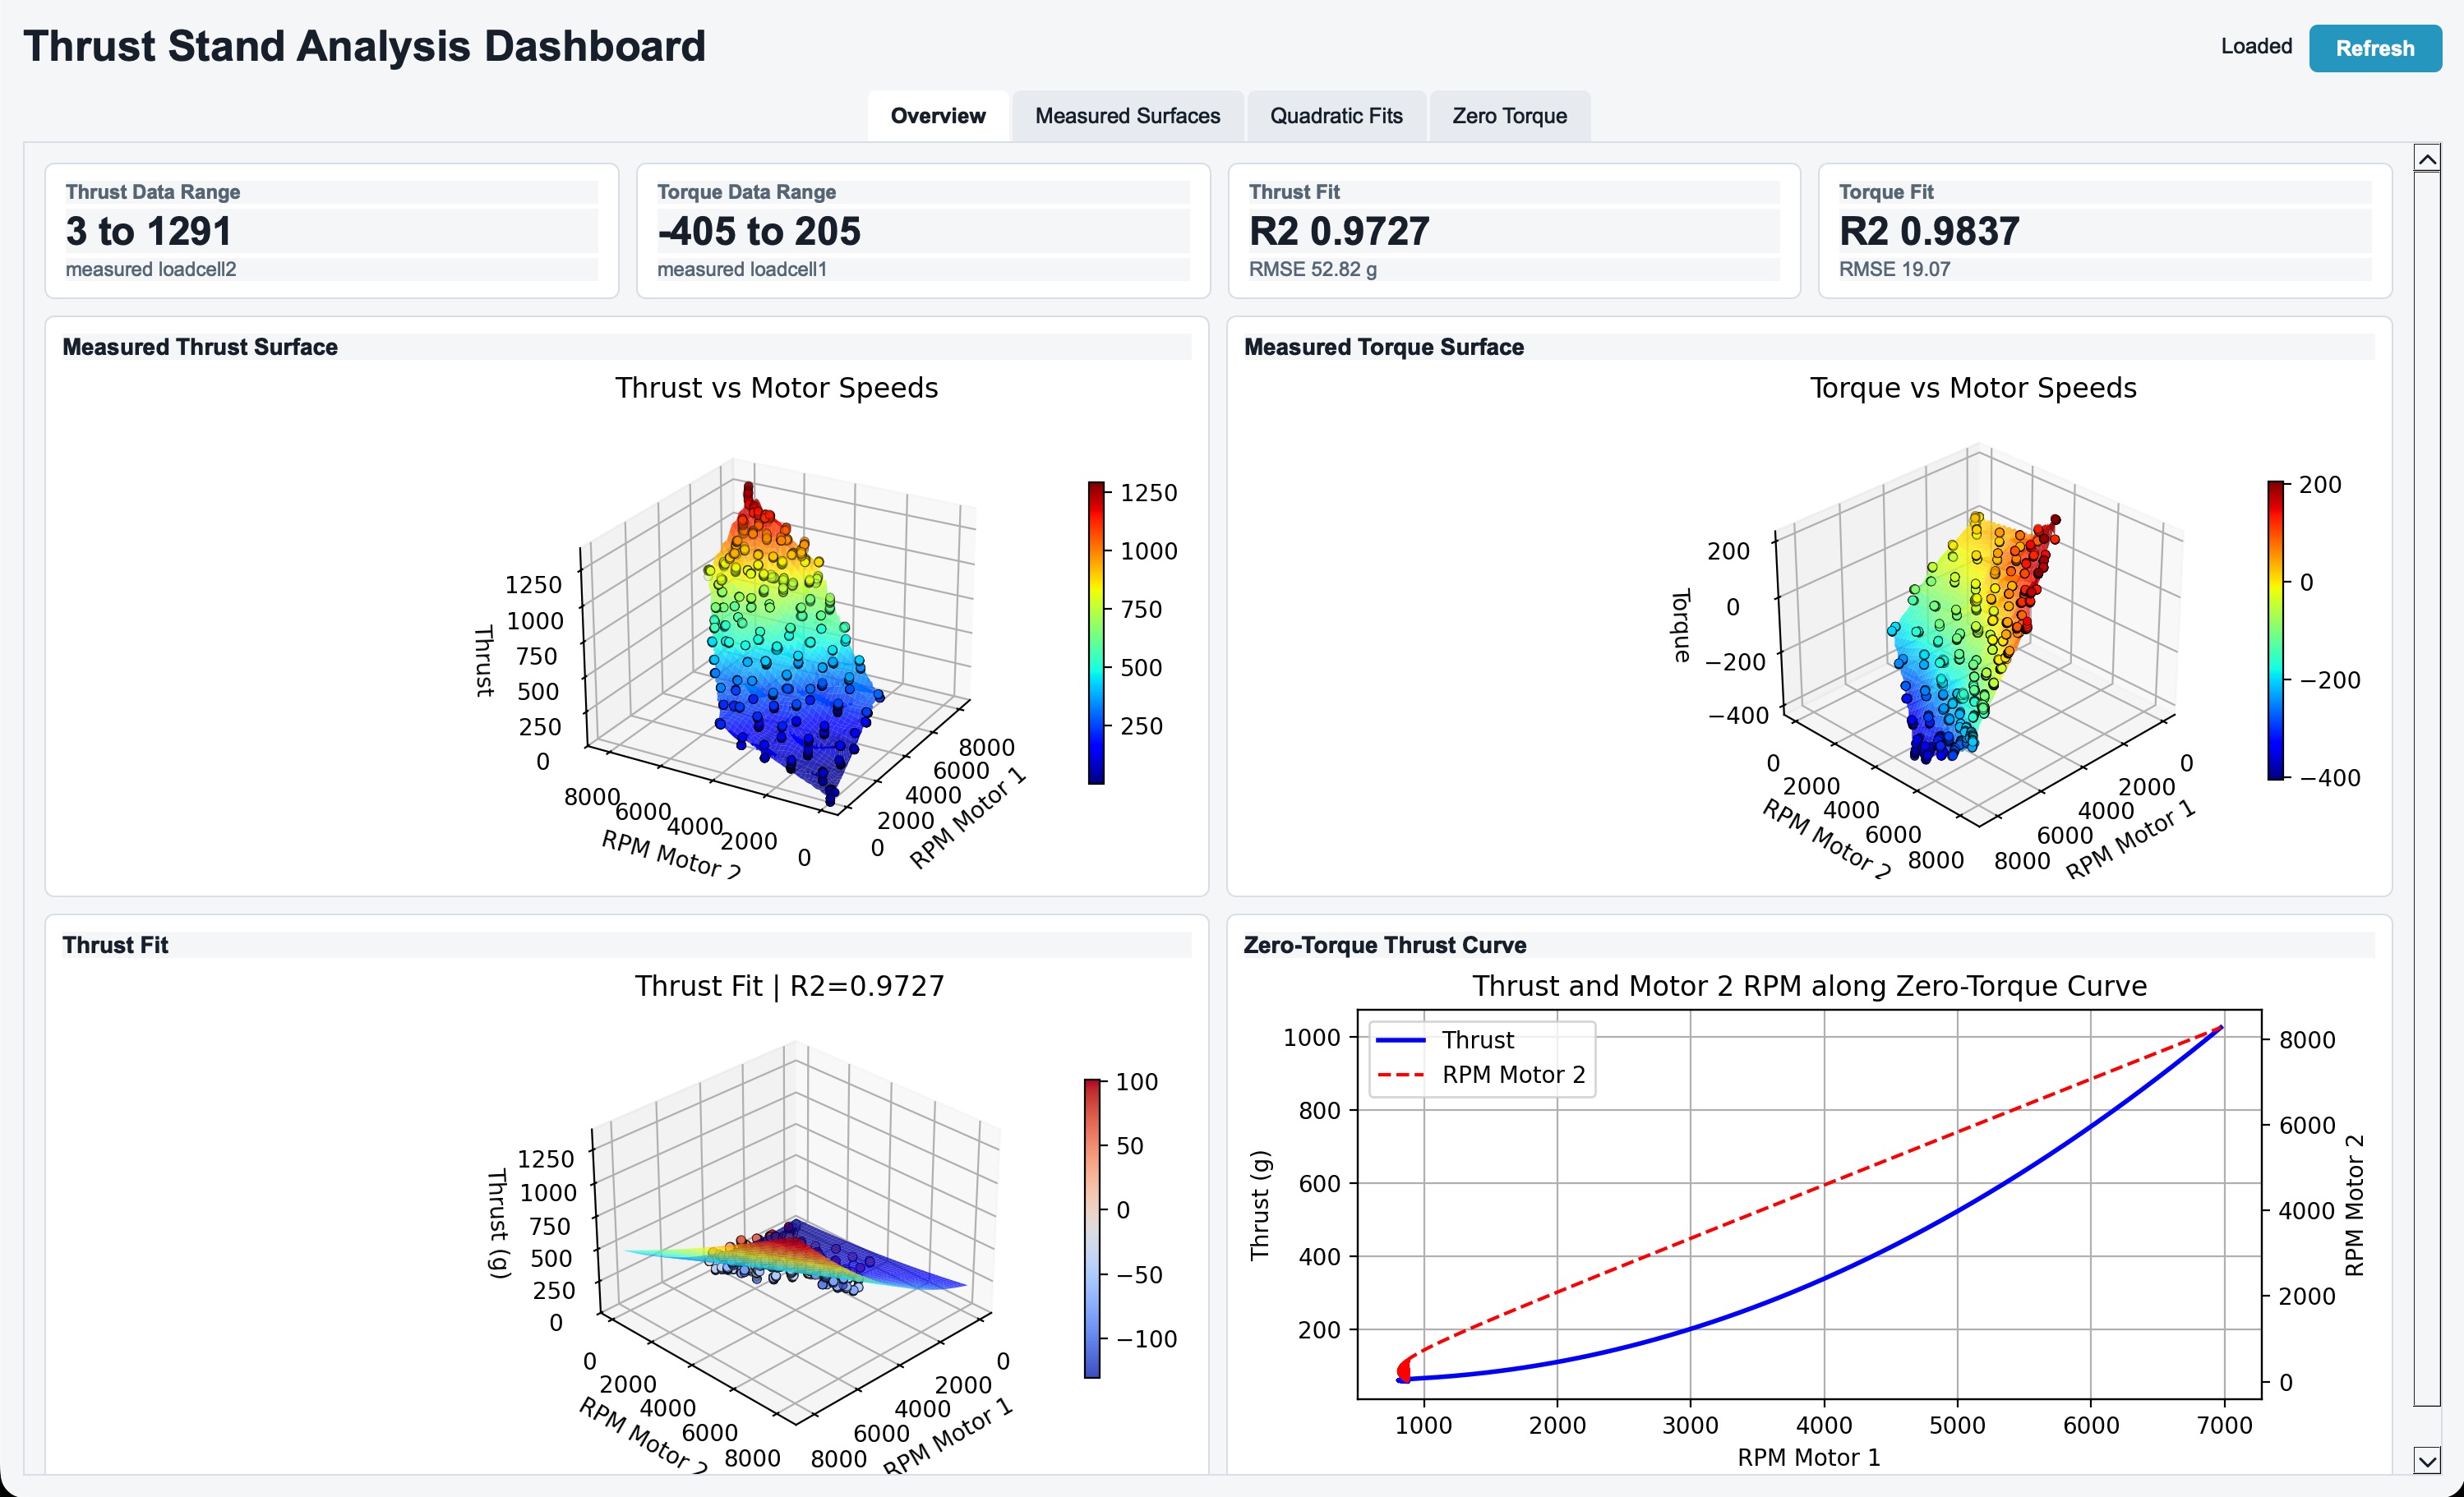Click 'measured loadcell2' caption
Viewport: 2464px width, 1497px height.
tap(151, 269)
